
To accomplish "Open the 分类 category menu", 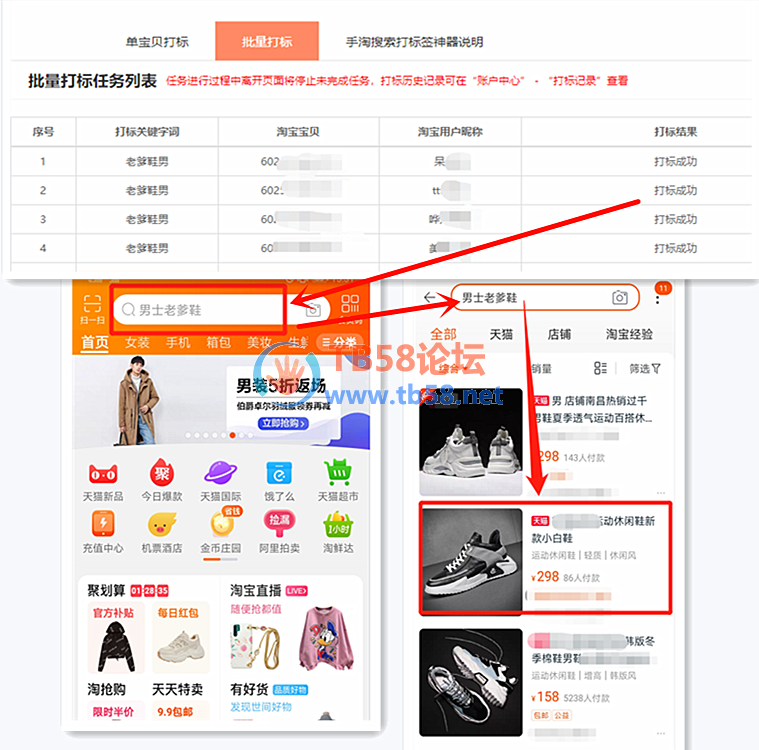I will 338,343.
